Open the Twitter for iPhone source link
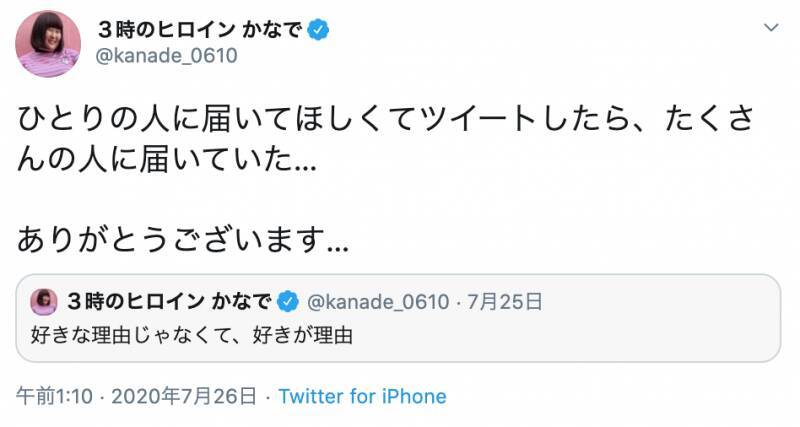 click(x=362, y=396)
